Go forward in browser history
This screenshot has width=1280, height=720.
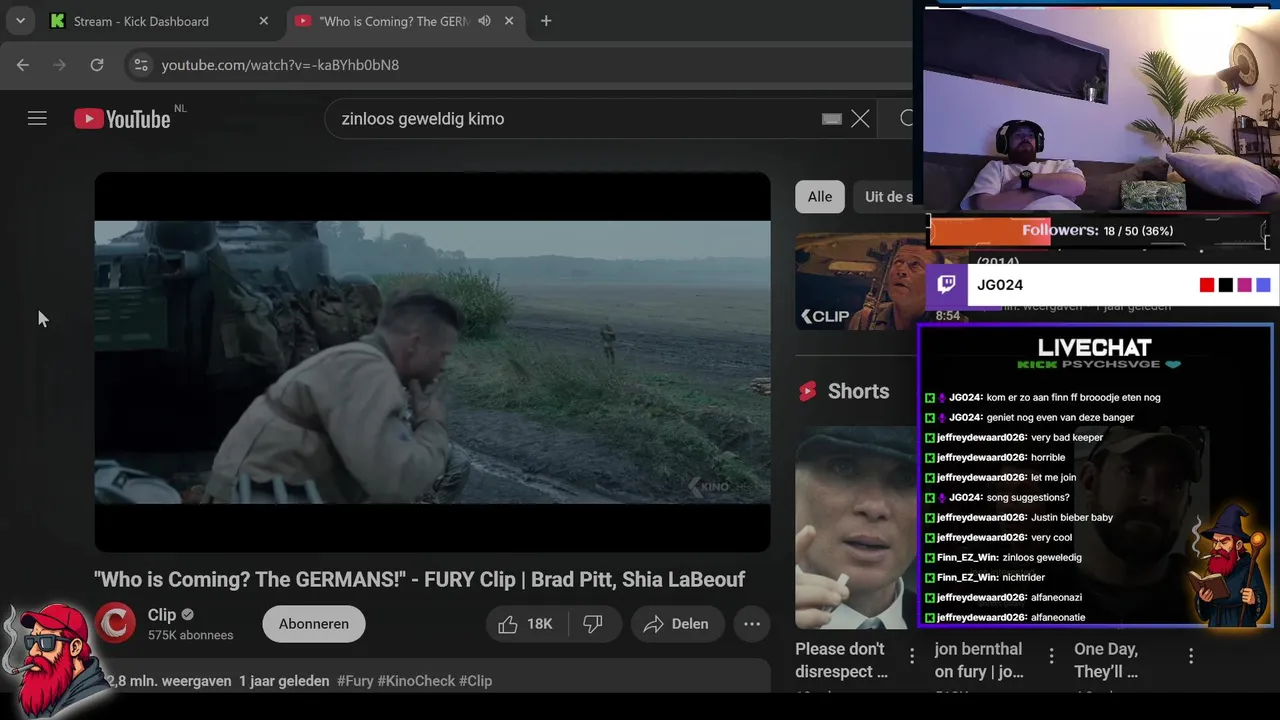click(x=60, y=65)
